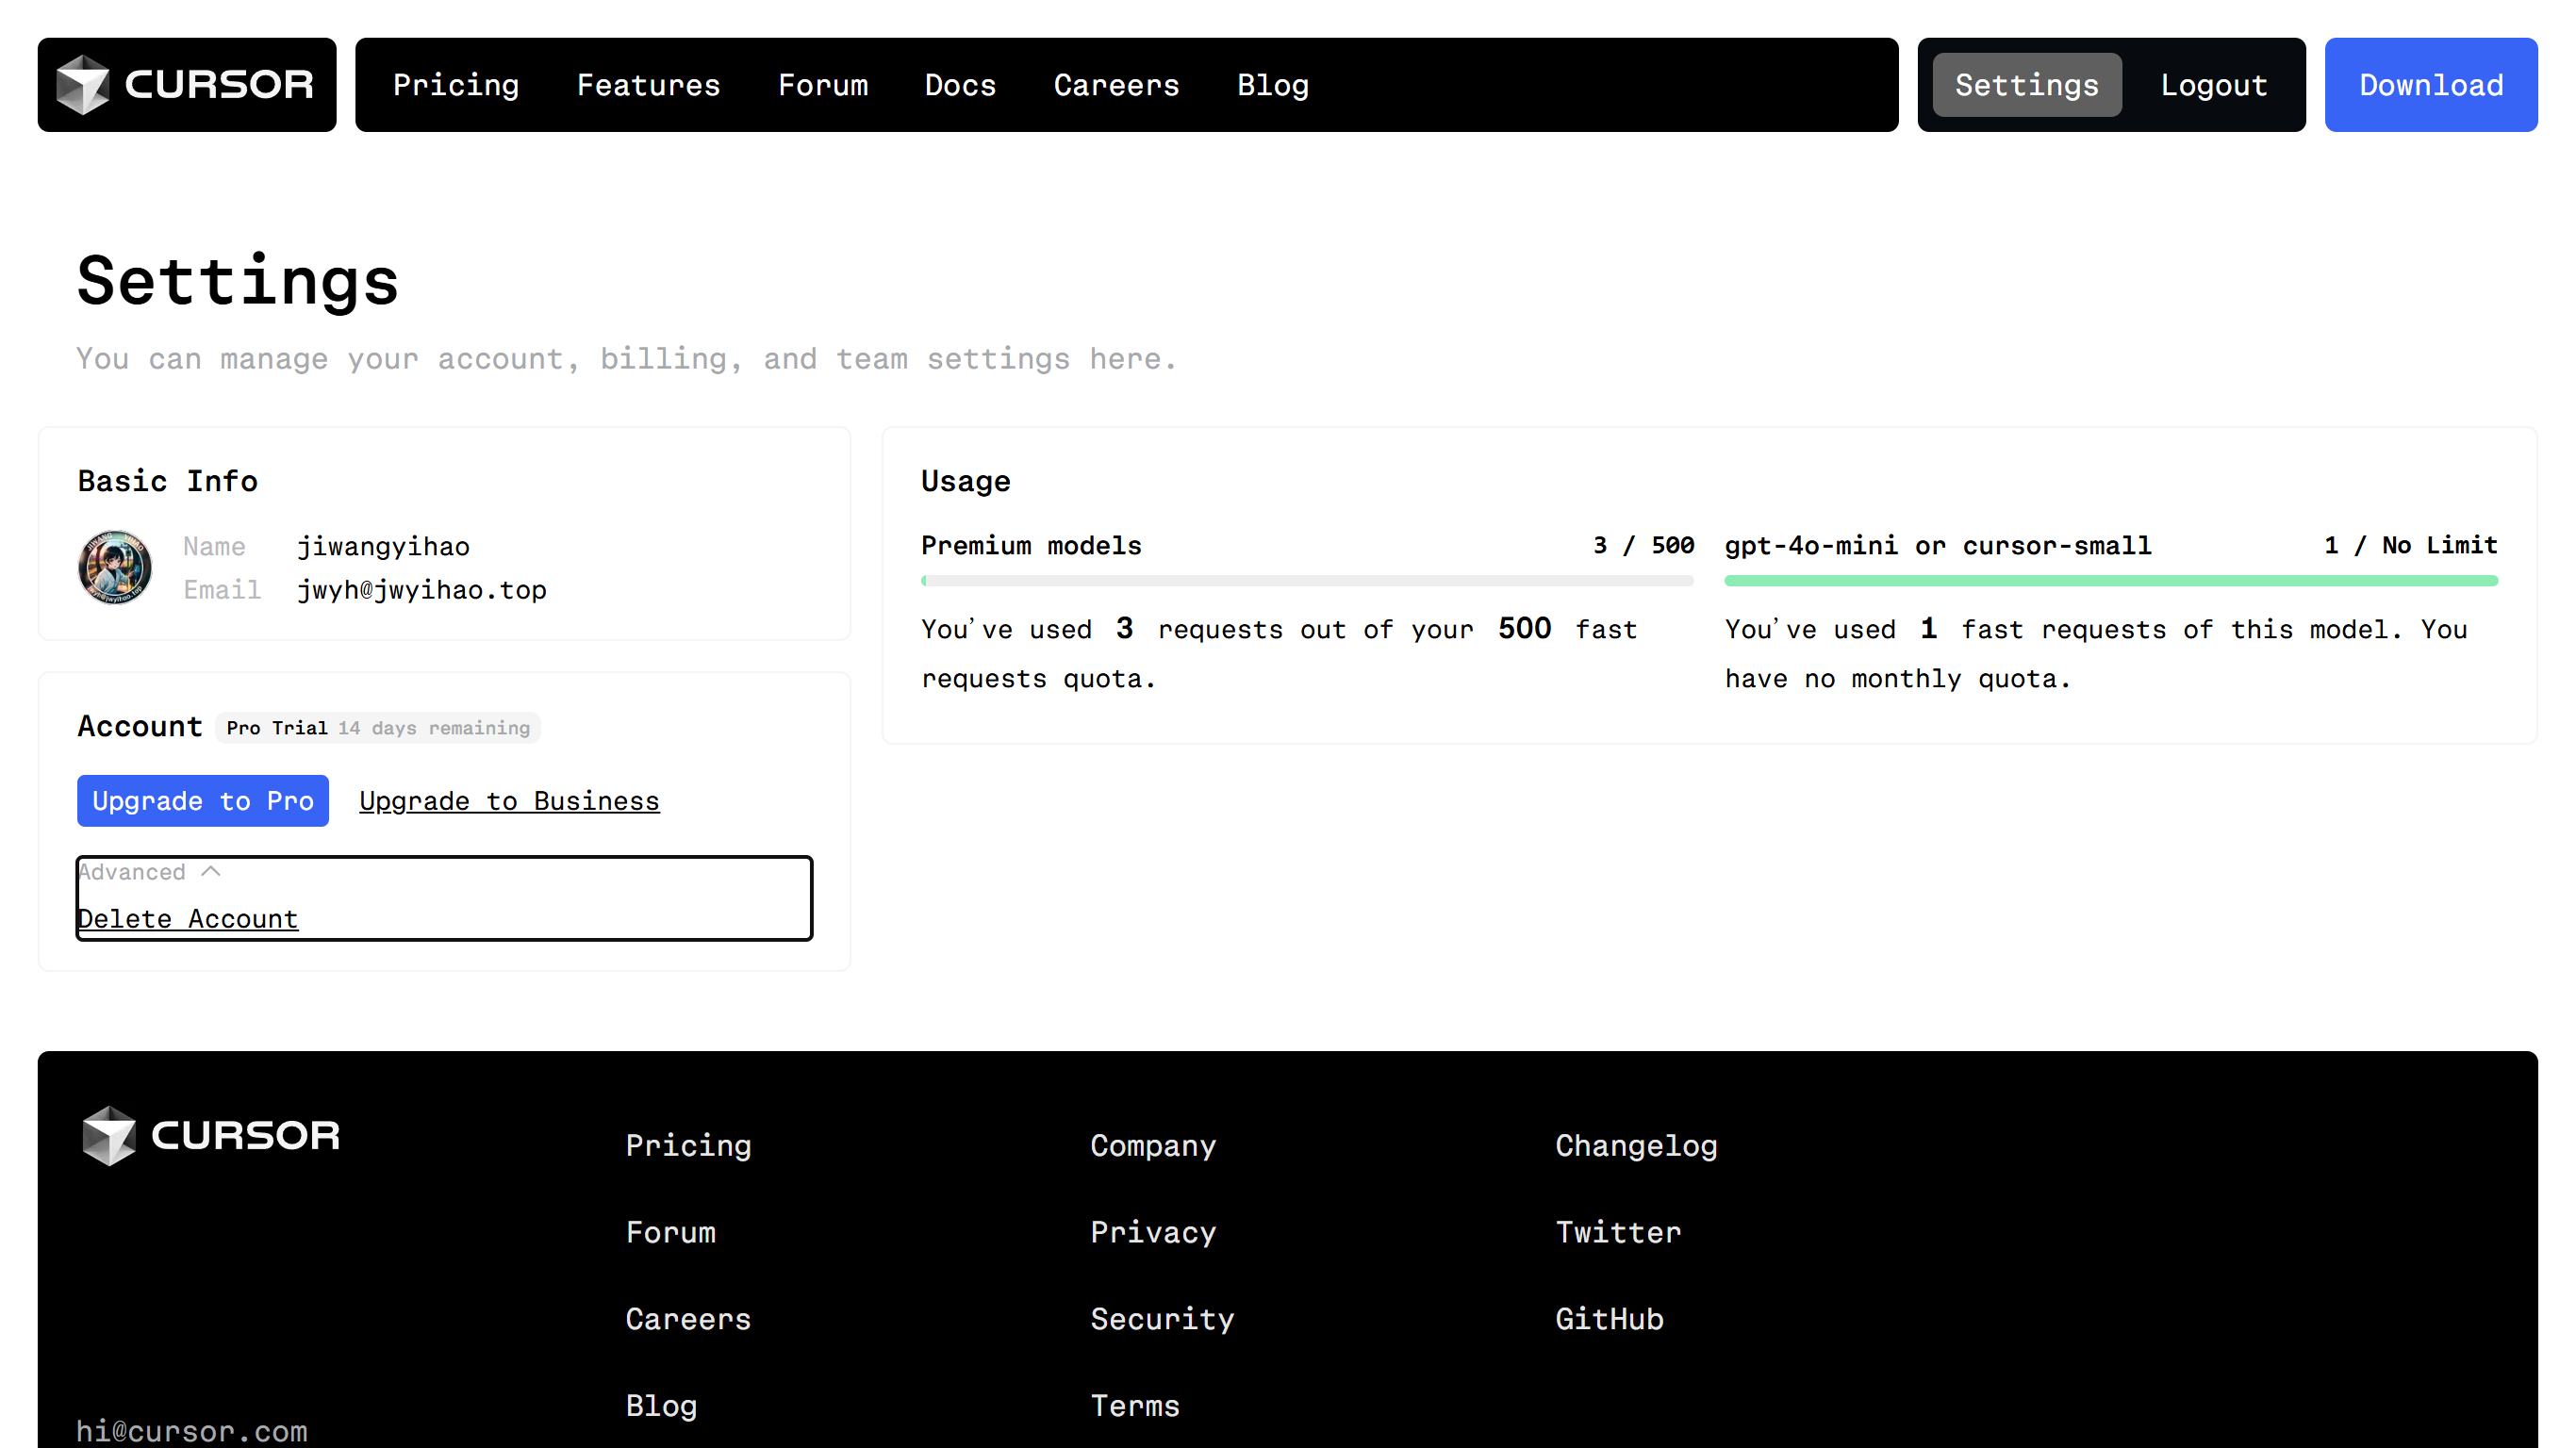Click the 'Usage' heading
This screenshot has height=1448, width=2576.
click(x=965, y=481)
